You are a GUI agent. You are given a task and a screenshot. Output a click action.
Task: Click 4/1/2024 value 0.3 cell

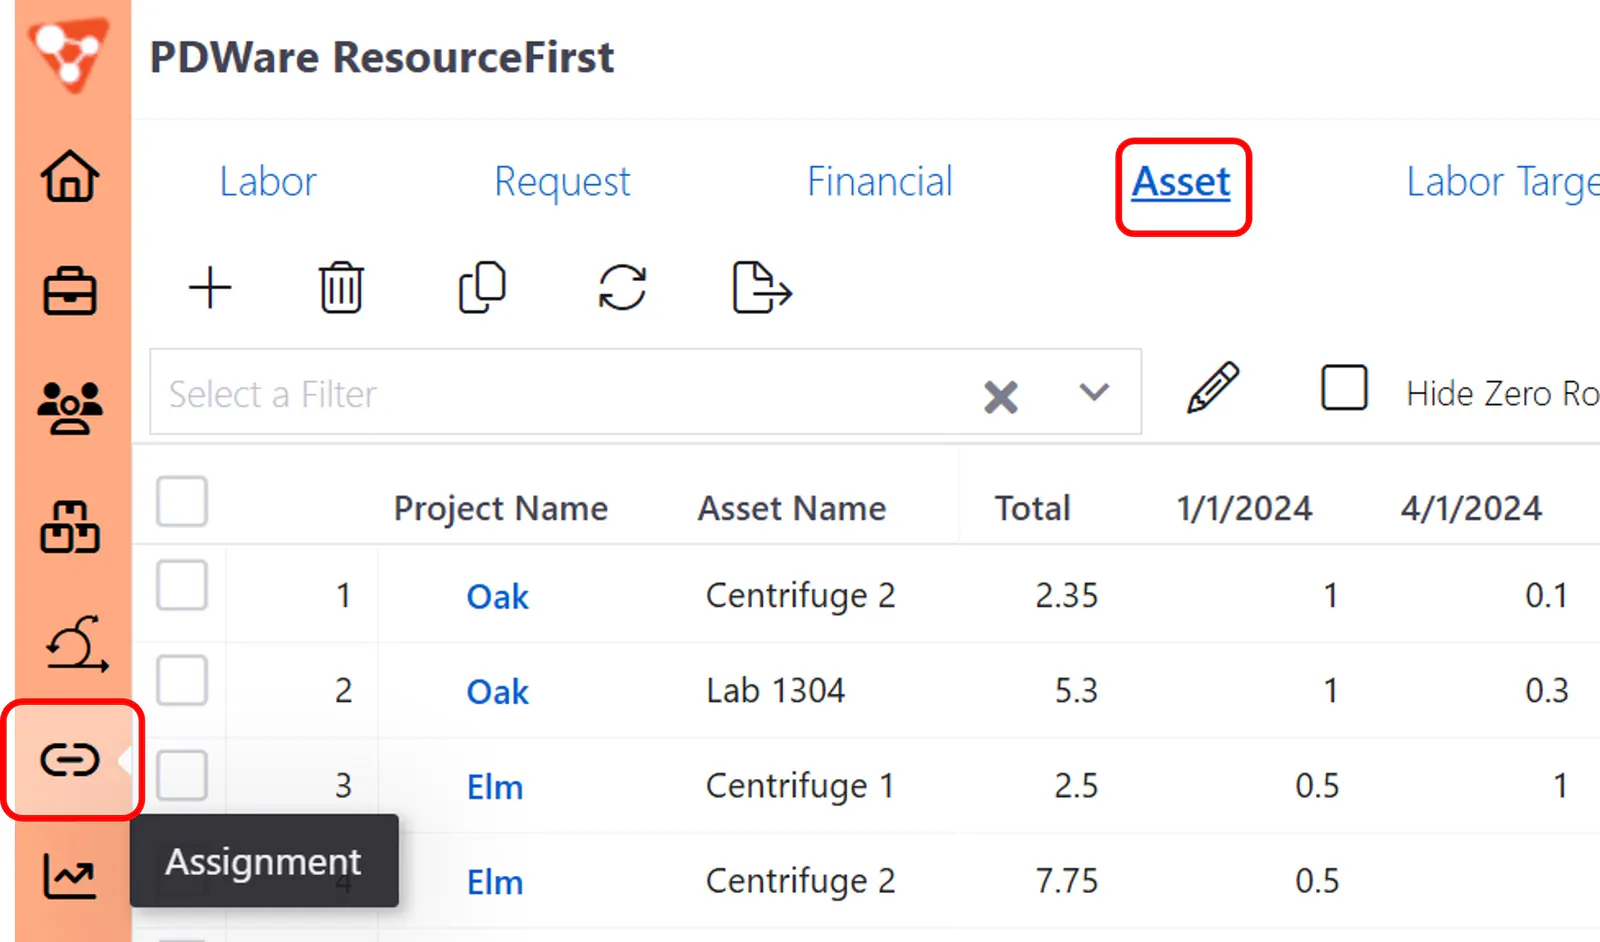1546,691
